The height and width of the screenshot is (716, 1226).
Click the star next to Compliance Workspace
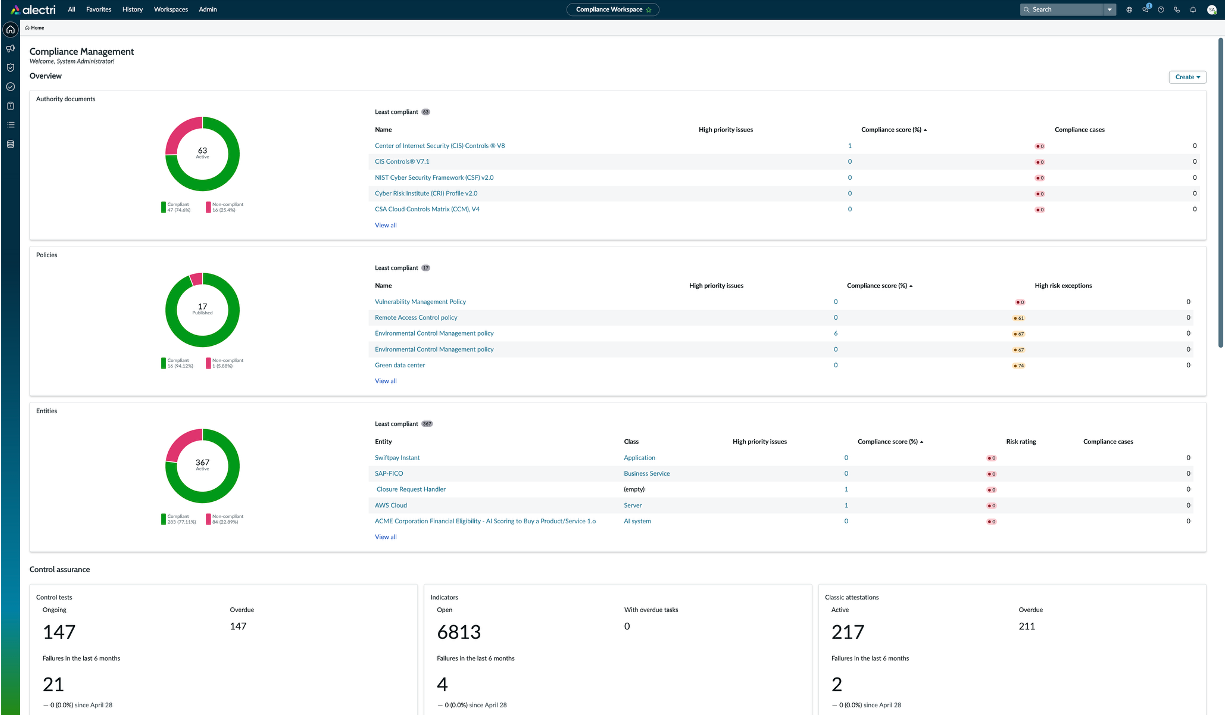(x=648, y=9)
